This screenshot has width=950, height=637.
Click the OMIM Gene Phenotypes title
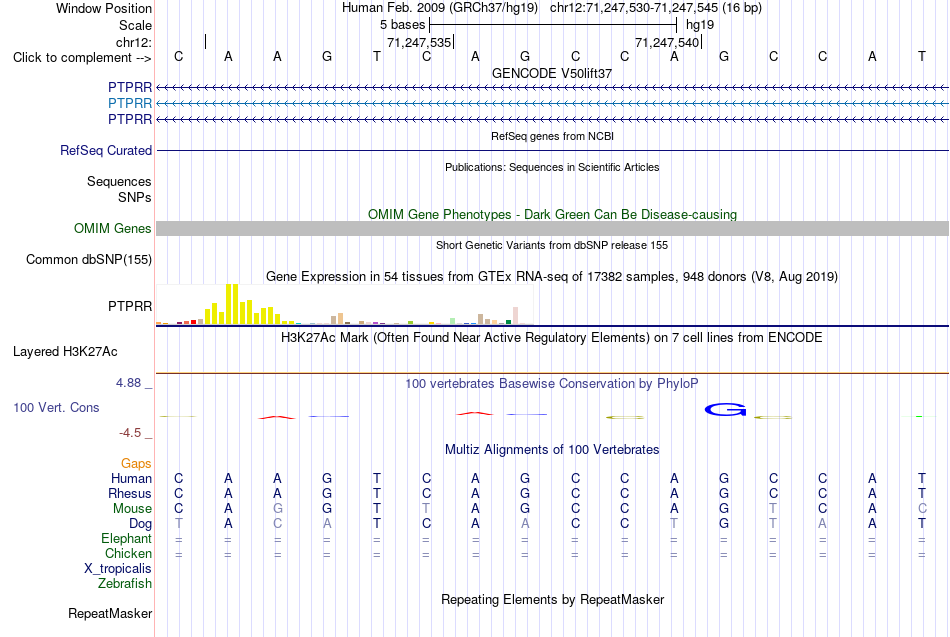552,215
